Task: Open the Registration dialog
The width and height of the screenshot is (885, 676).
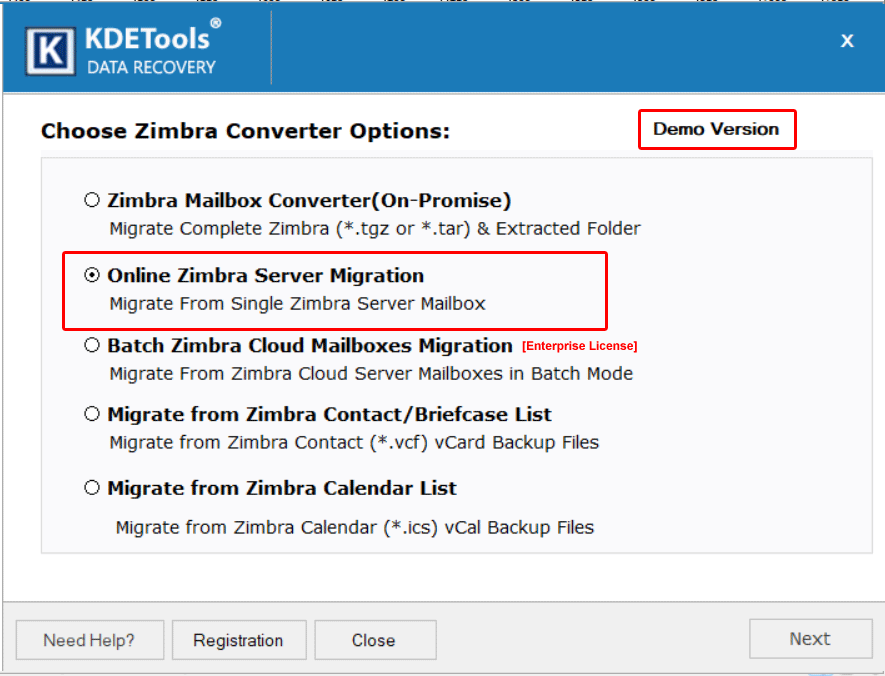Action: tap(238, 640)
